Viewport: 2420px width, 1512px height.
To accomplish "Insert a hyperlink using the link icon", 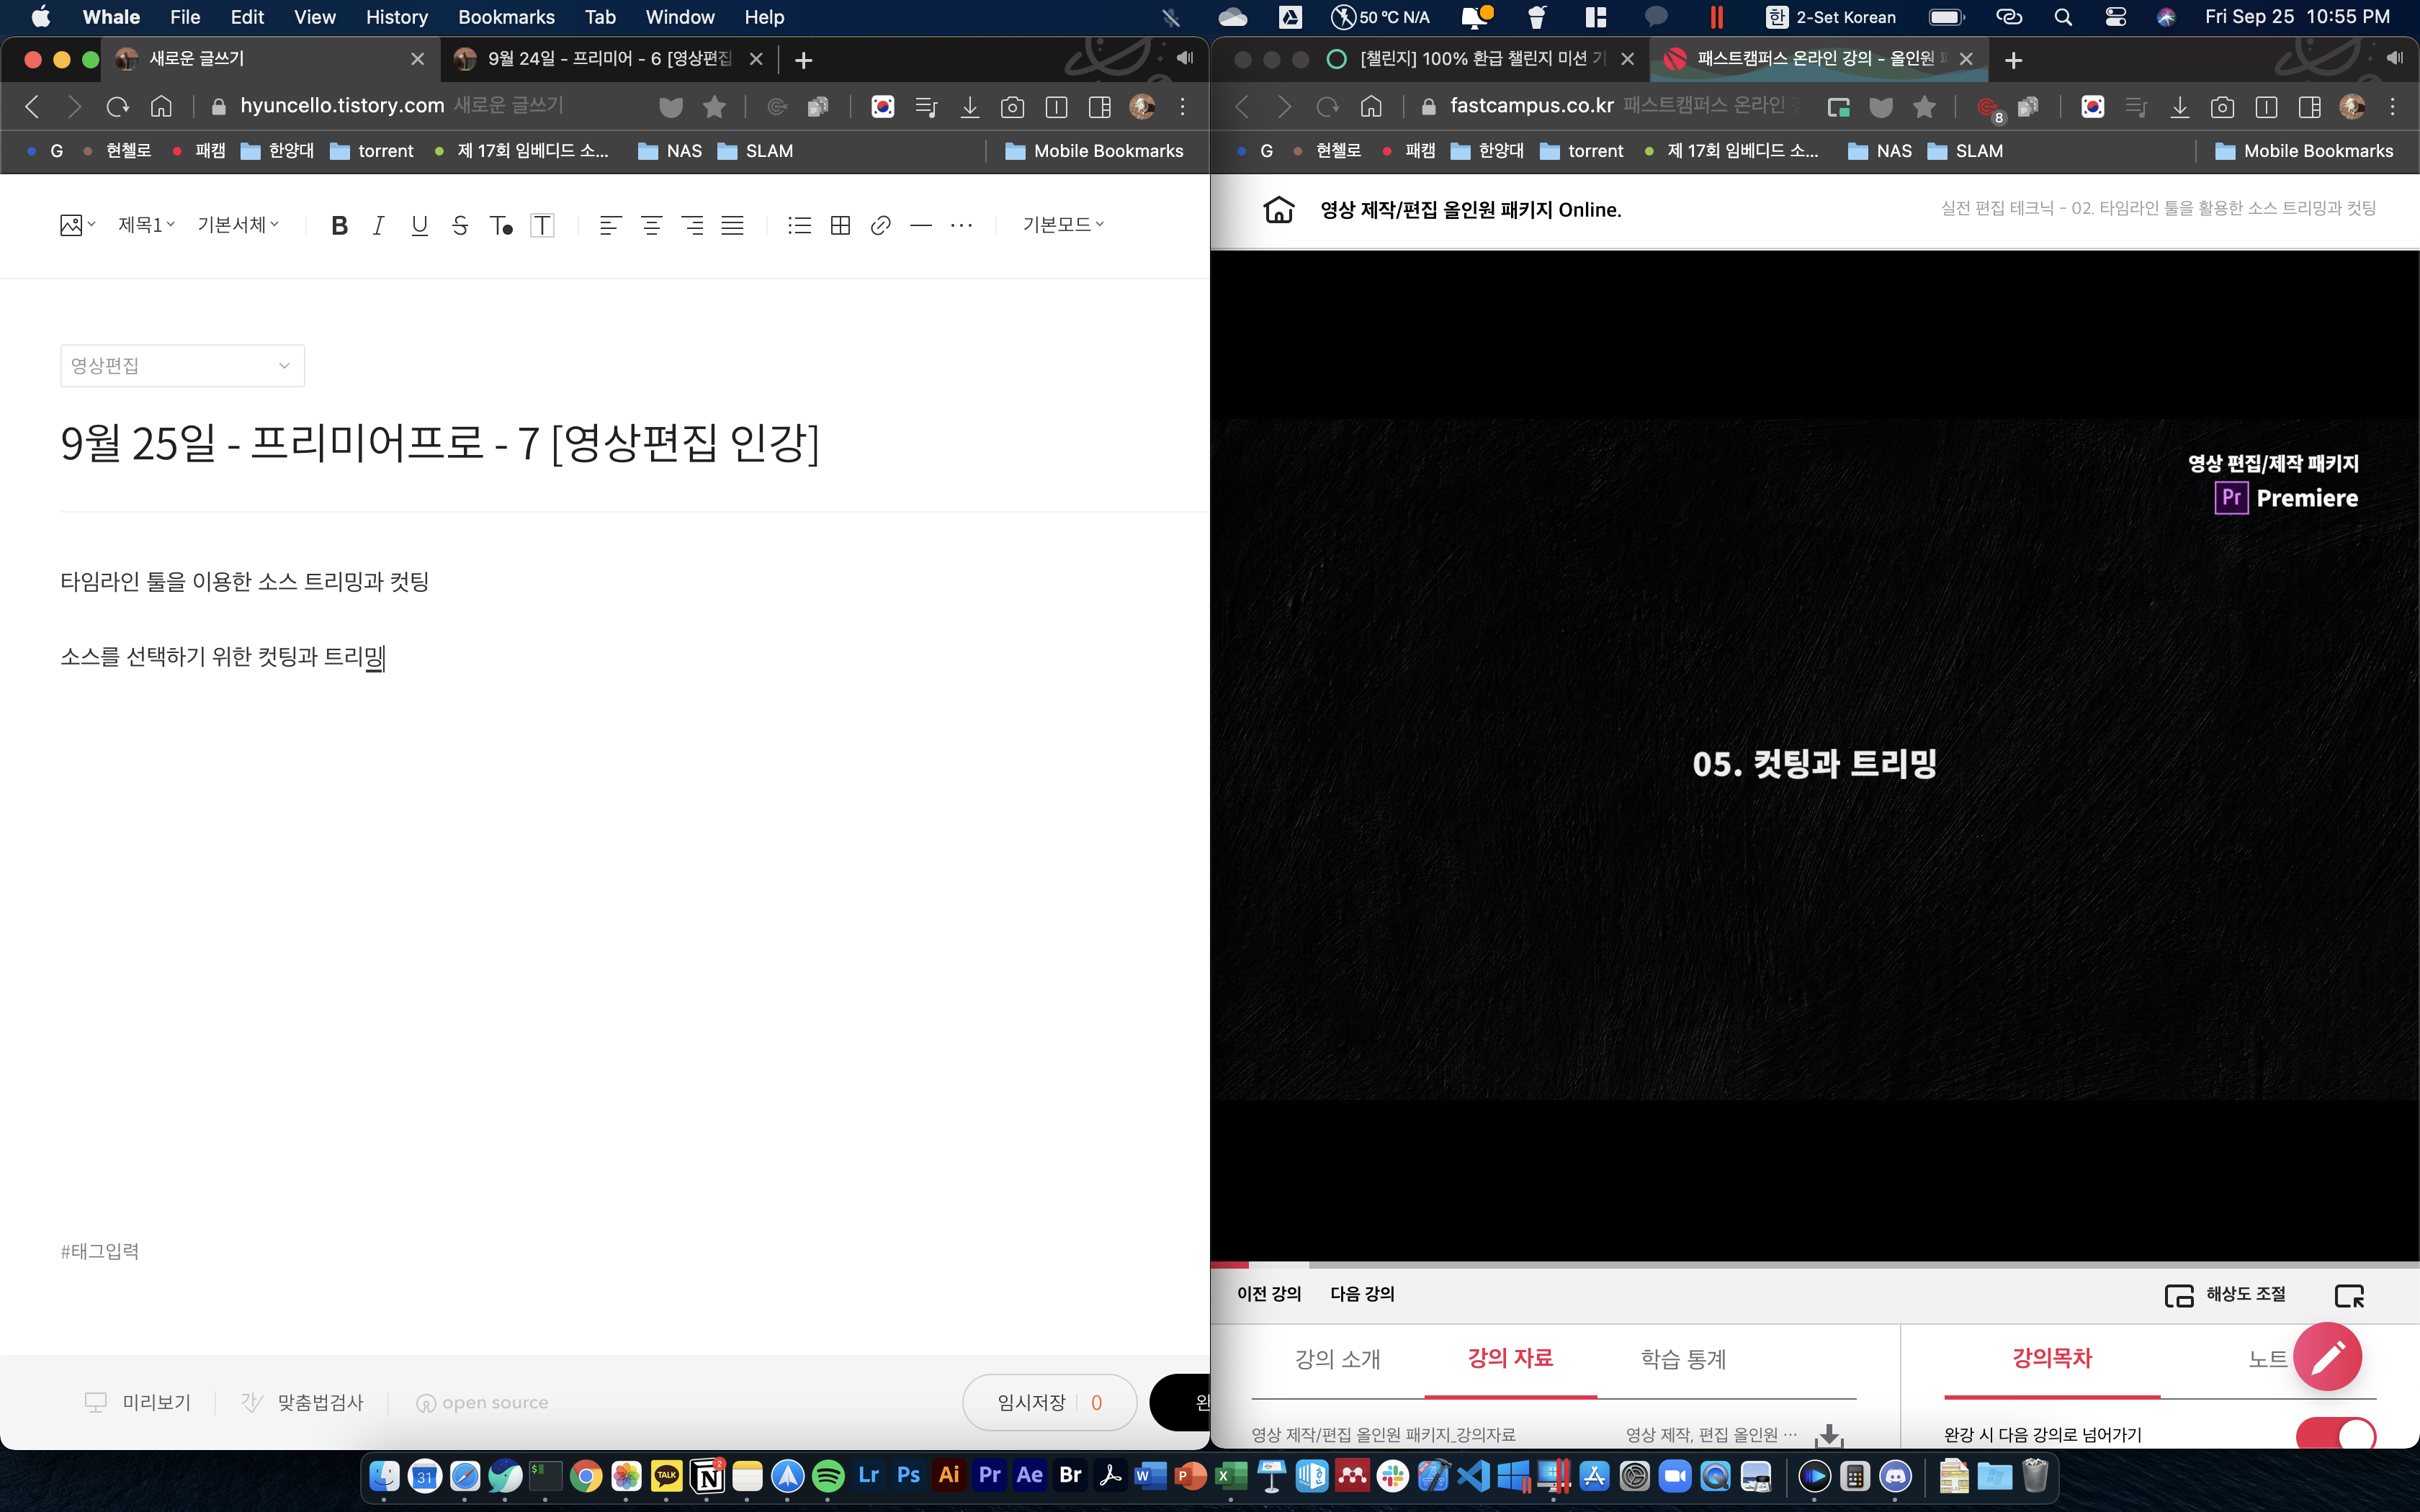I will pos(880,225).
